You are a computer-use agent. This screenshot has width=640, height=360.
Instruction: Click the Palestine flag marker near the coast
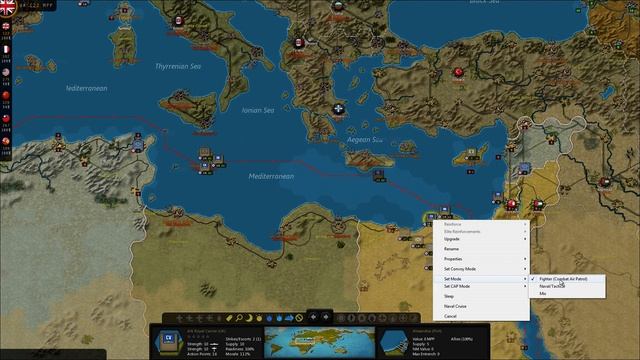tap(511, 204)
